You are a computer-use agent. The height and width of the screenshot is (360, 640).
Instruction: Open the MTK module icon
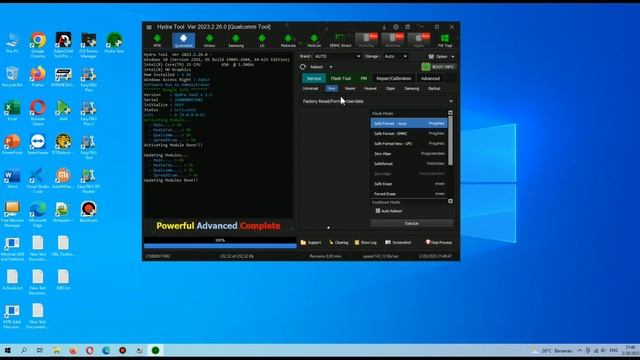(157, 40)
